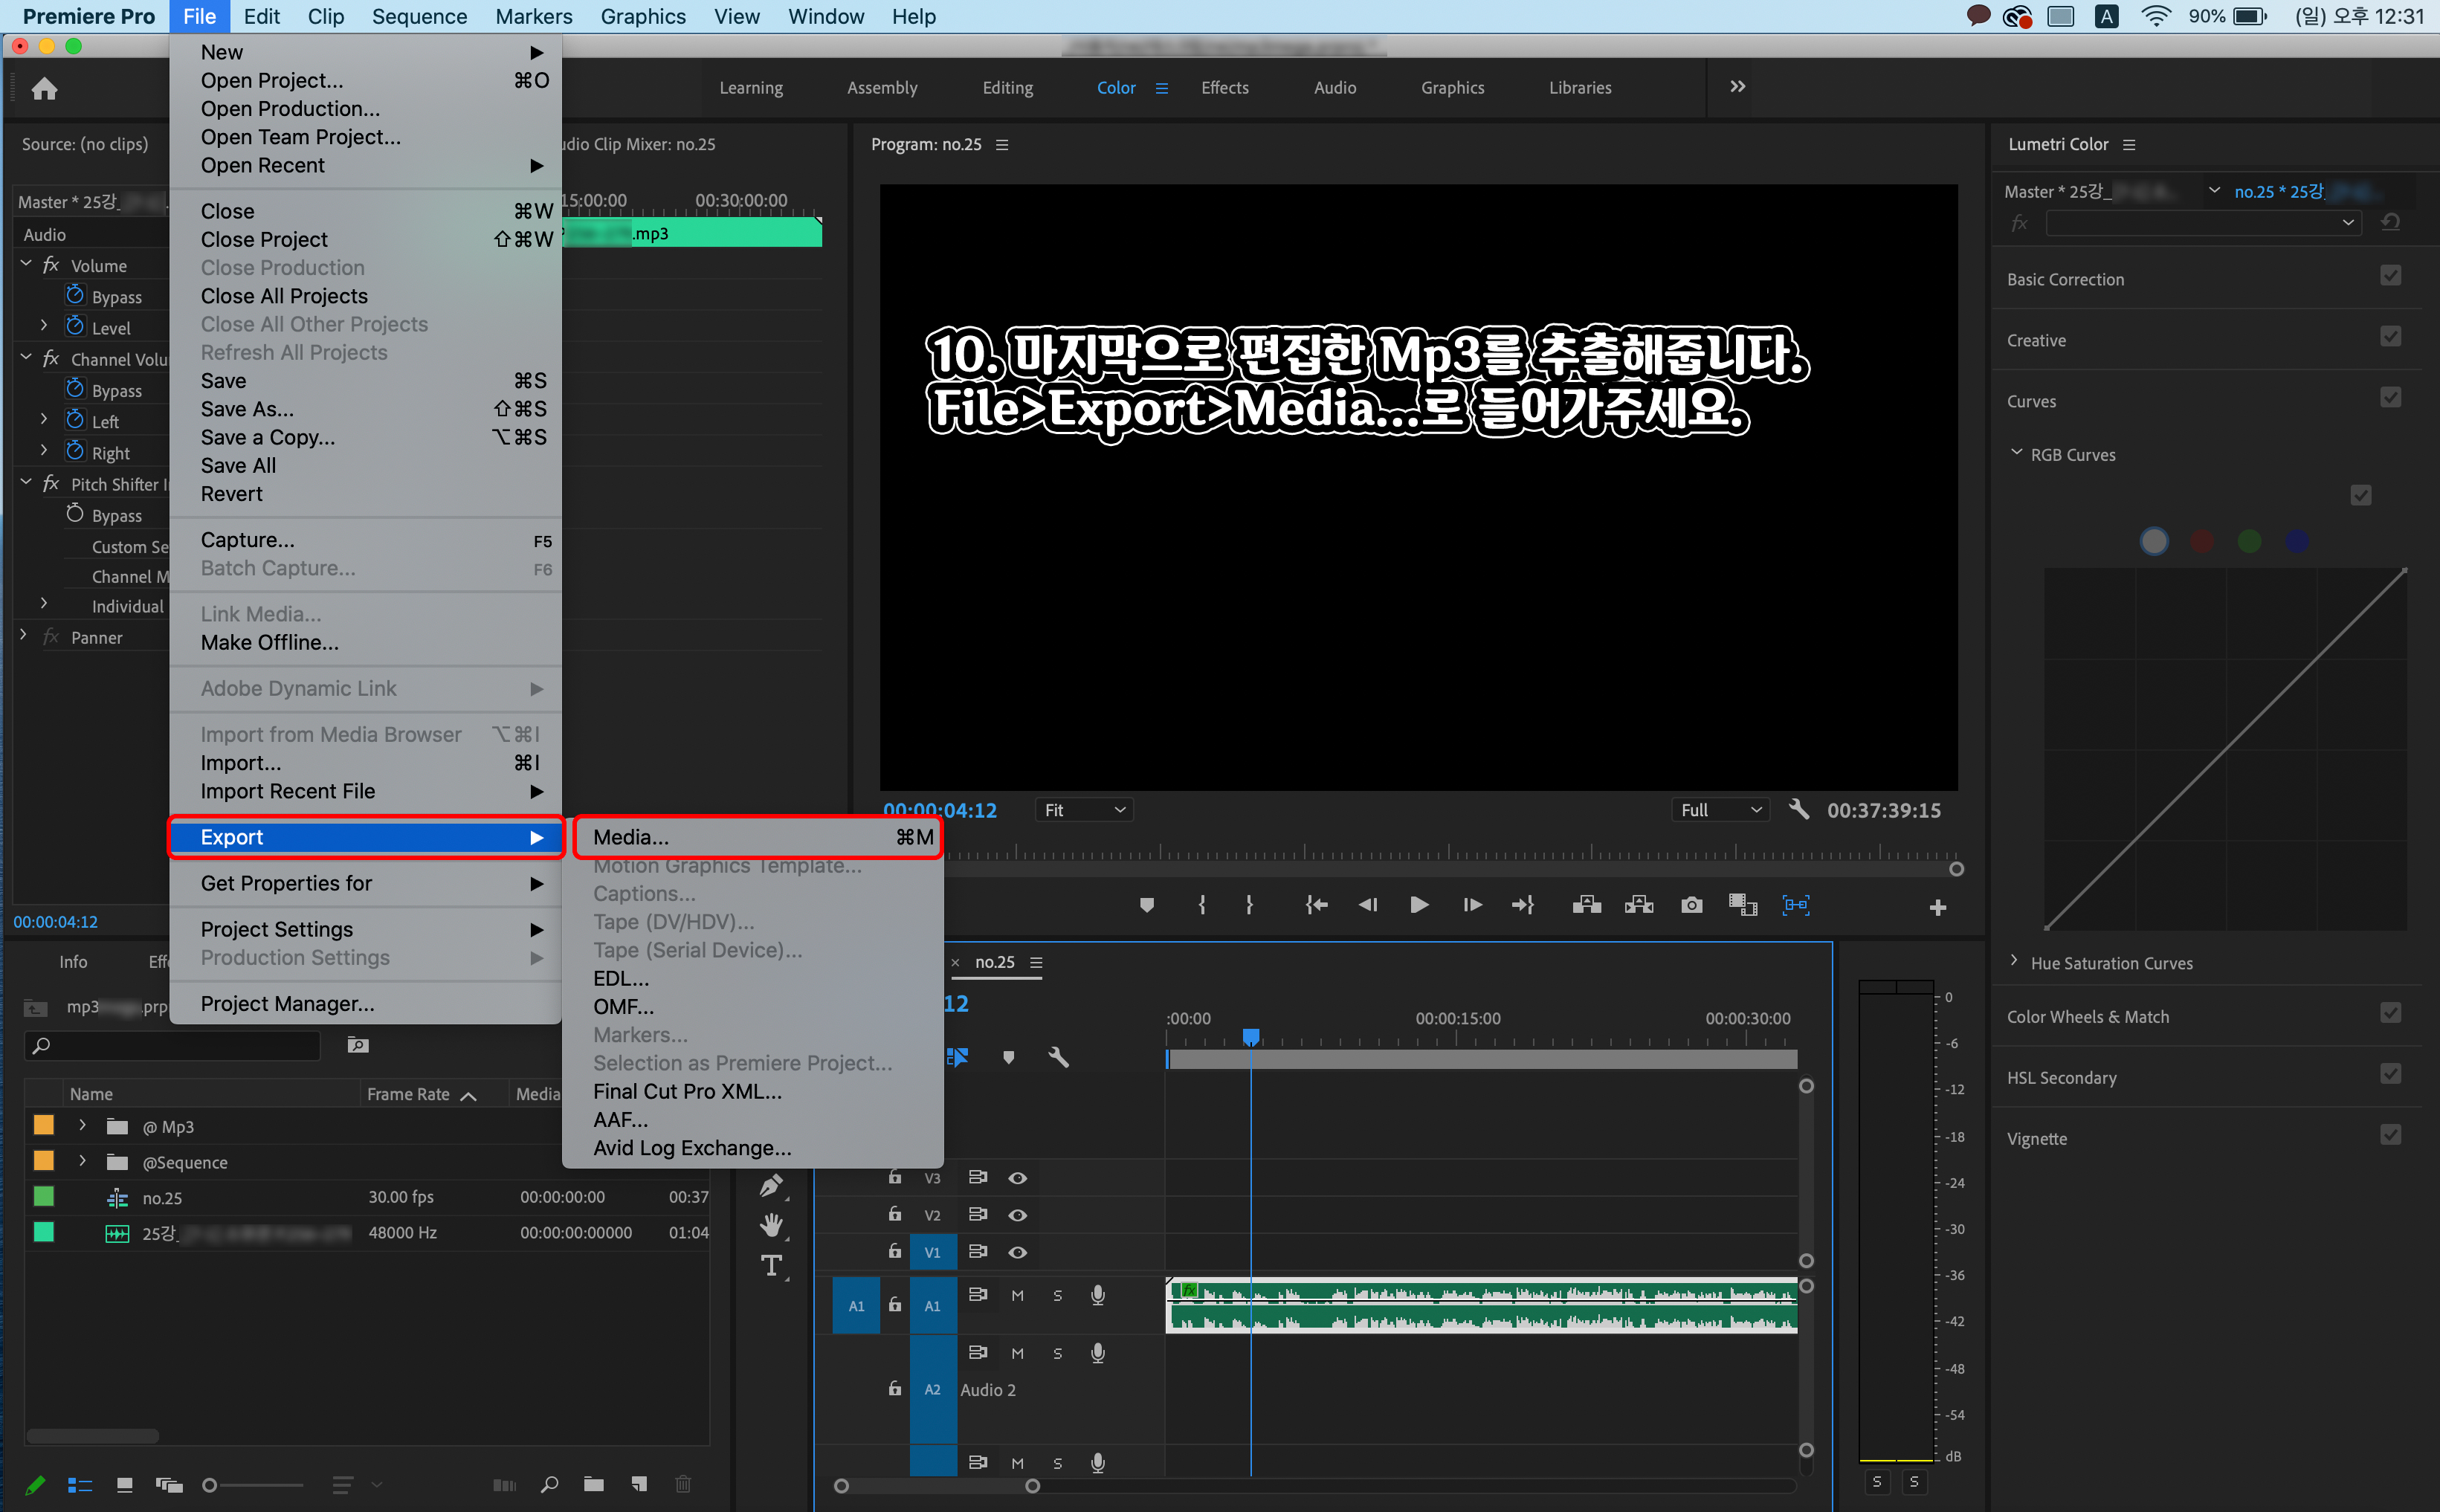Select the Hand tool
This screenshot has width=2440, height=1512.
[771, 1225]
